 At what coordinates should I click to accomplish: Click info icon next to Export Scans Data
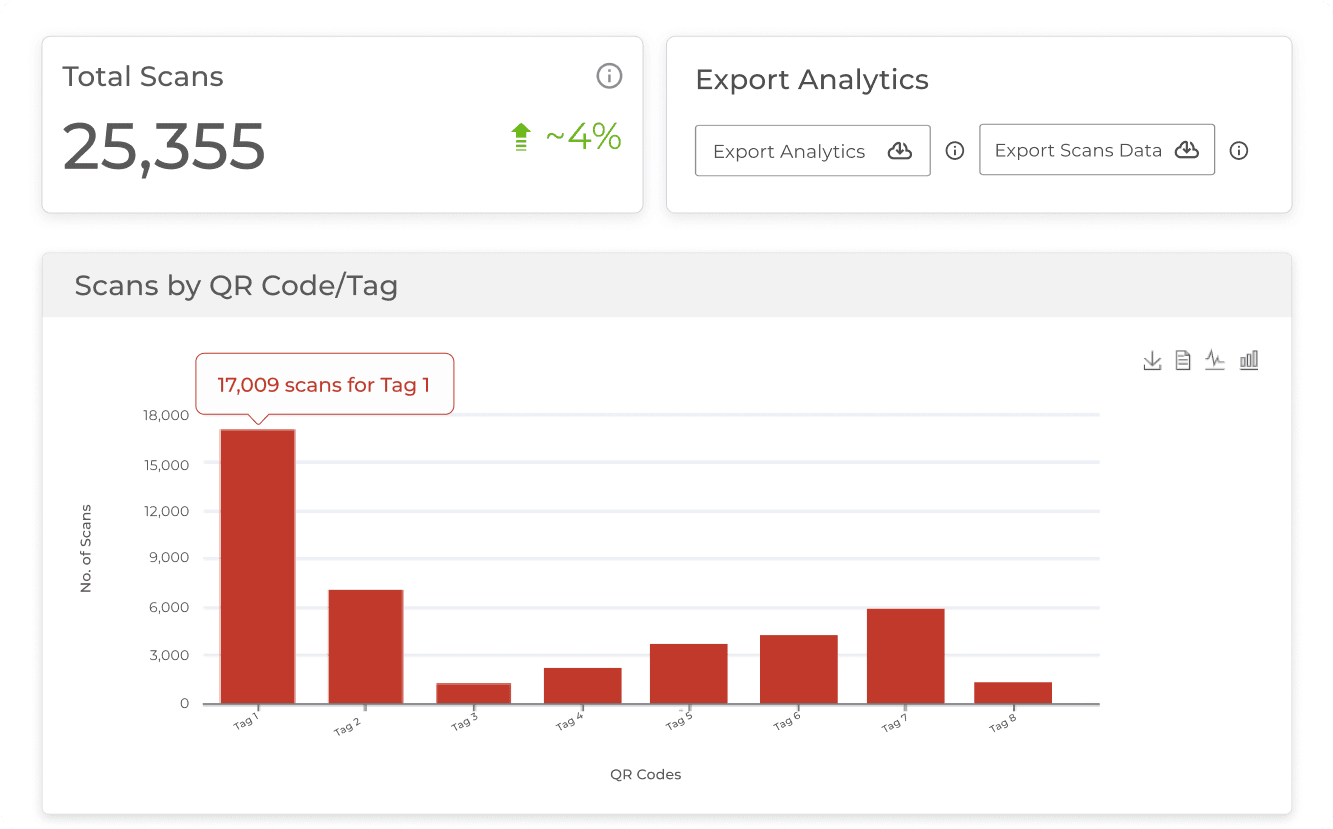1239,151
